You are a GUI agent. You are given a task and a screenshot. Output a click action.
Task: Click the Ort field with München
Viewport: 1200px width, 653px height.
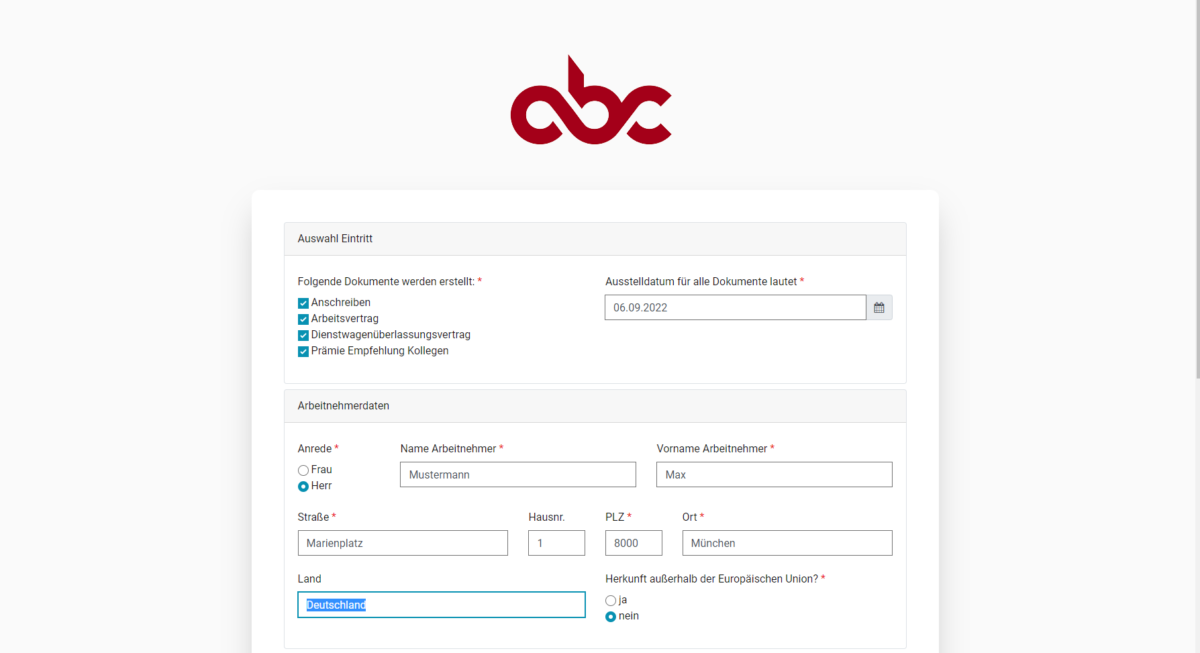tap(788, 543)
